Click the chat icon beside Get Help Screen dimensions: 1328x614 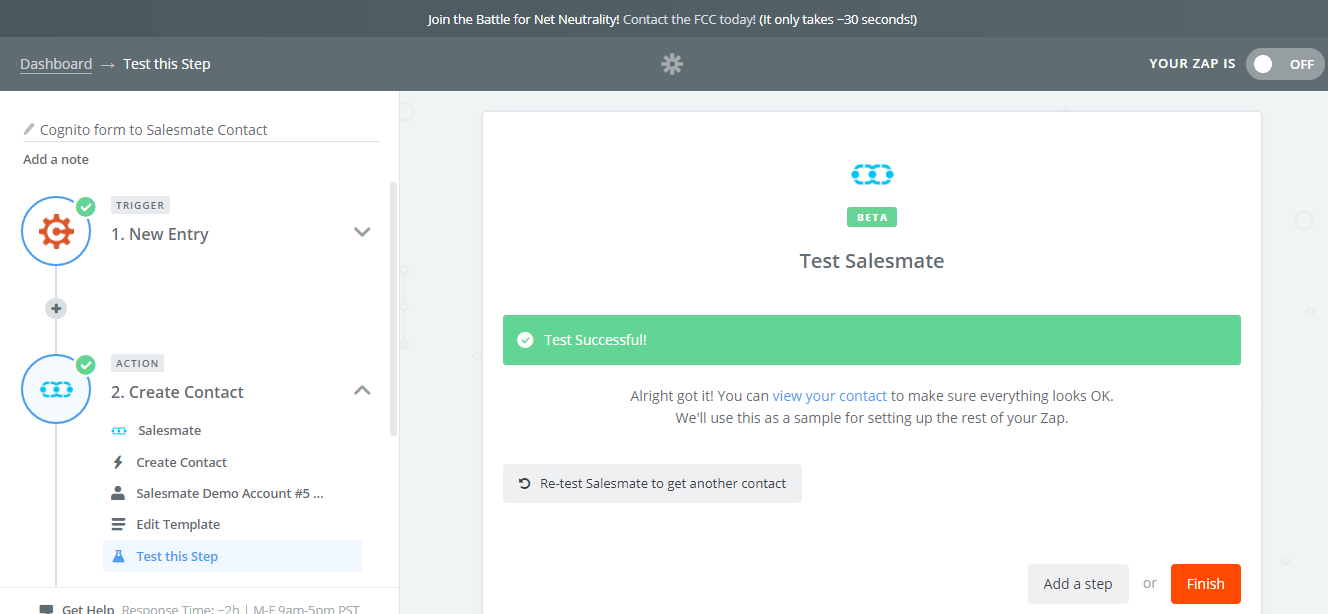(x=46, y=609)
